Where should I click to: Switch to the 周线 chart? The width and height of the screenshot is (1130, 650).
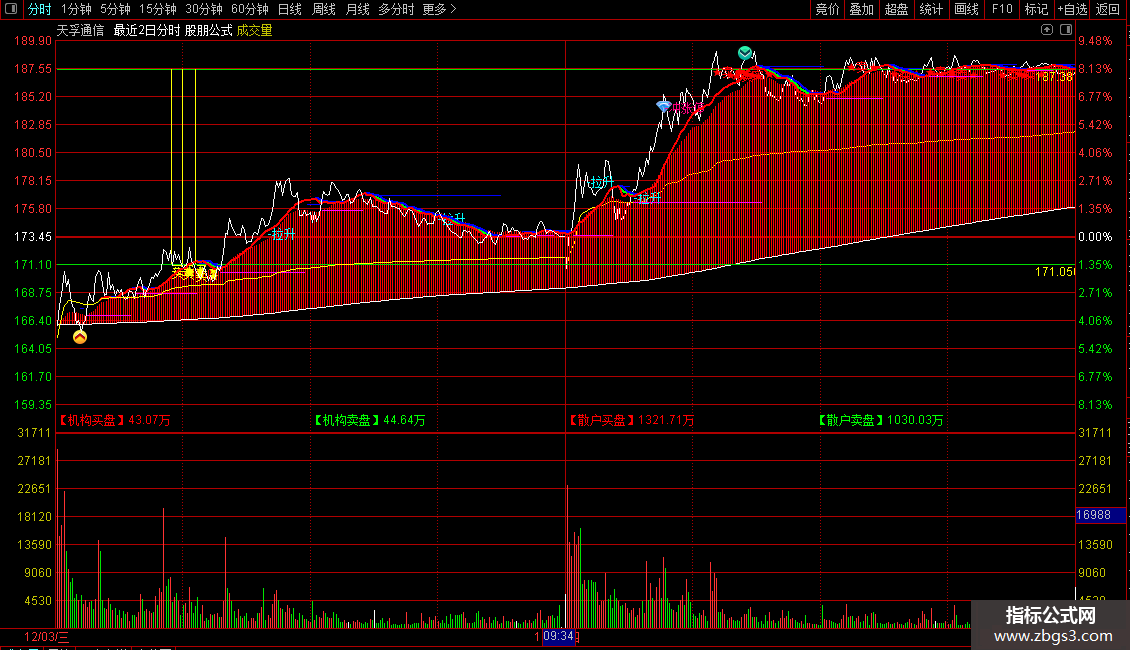324,9
